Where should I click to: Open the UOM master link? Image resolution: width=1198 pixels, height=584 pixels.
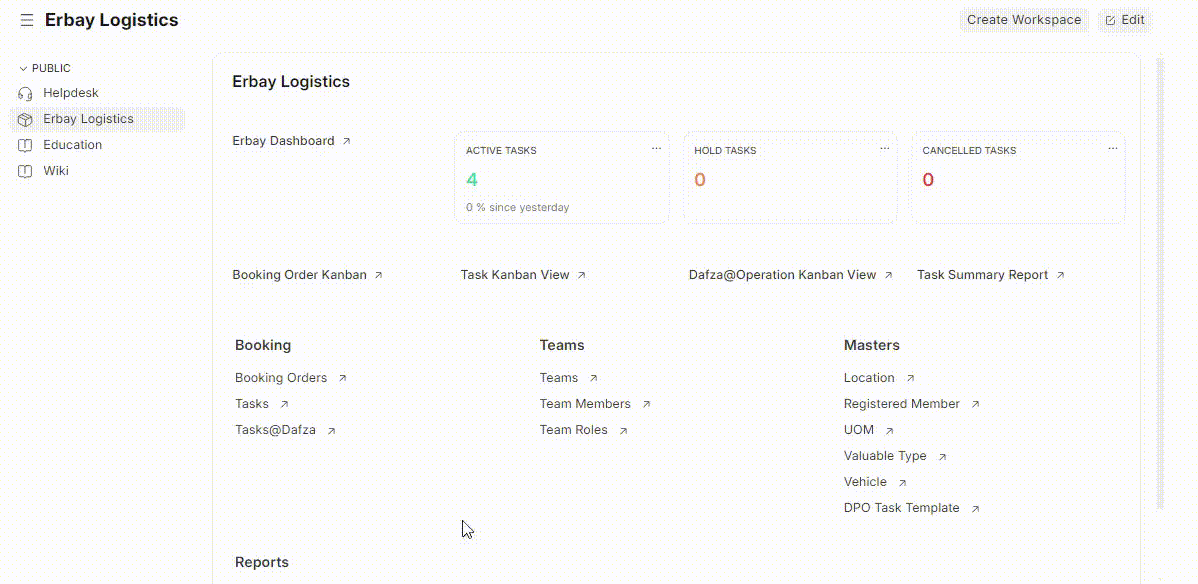(859, 430)
